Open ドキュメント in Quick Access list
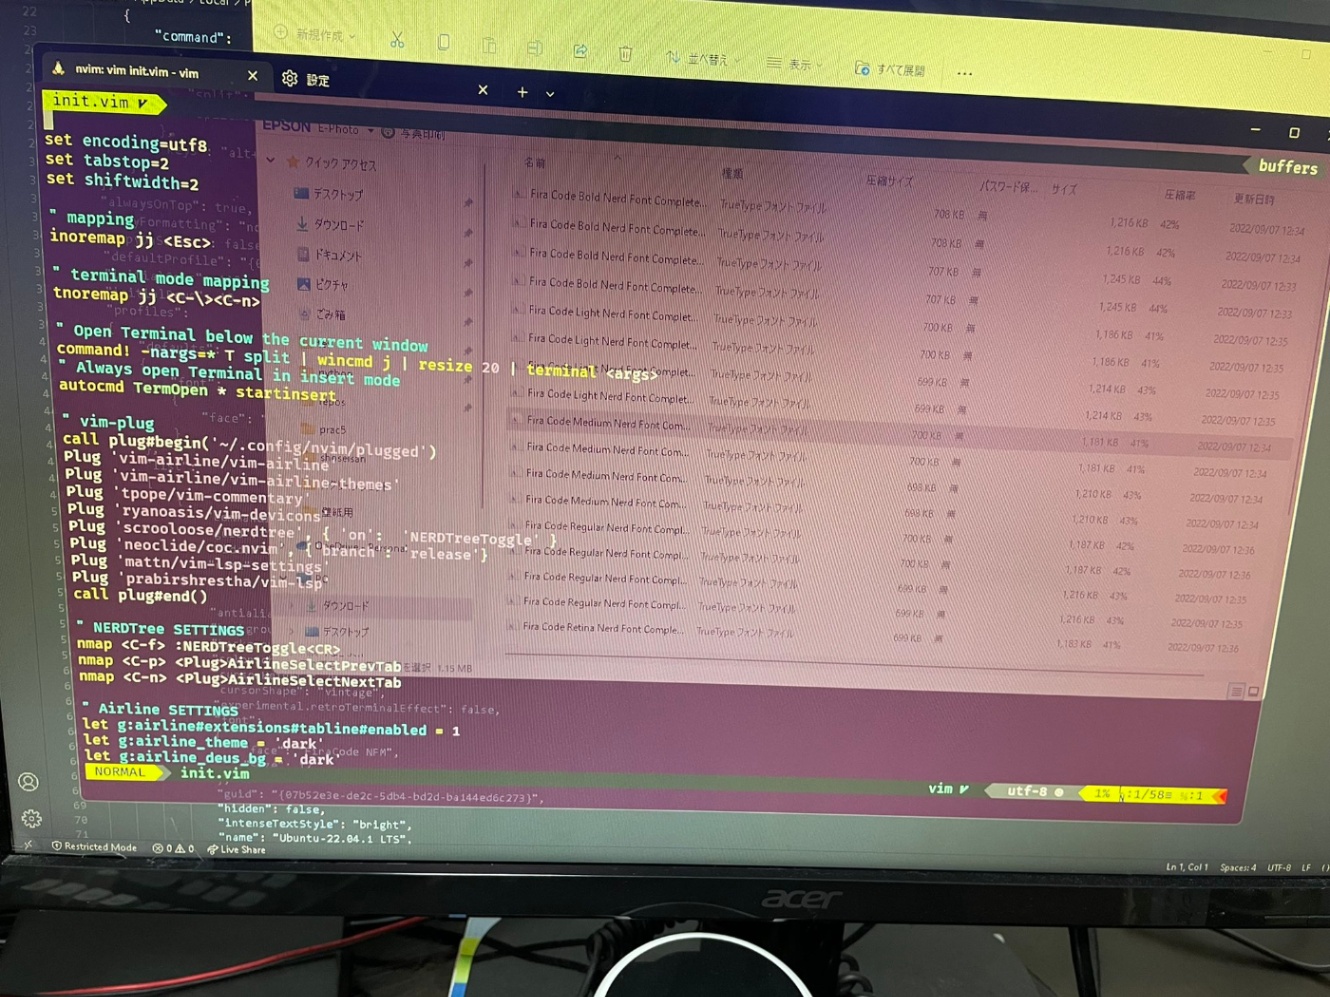1330x997 pixels. (x=329, y=255)
